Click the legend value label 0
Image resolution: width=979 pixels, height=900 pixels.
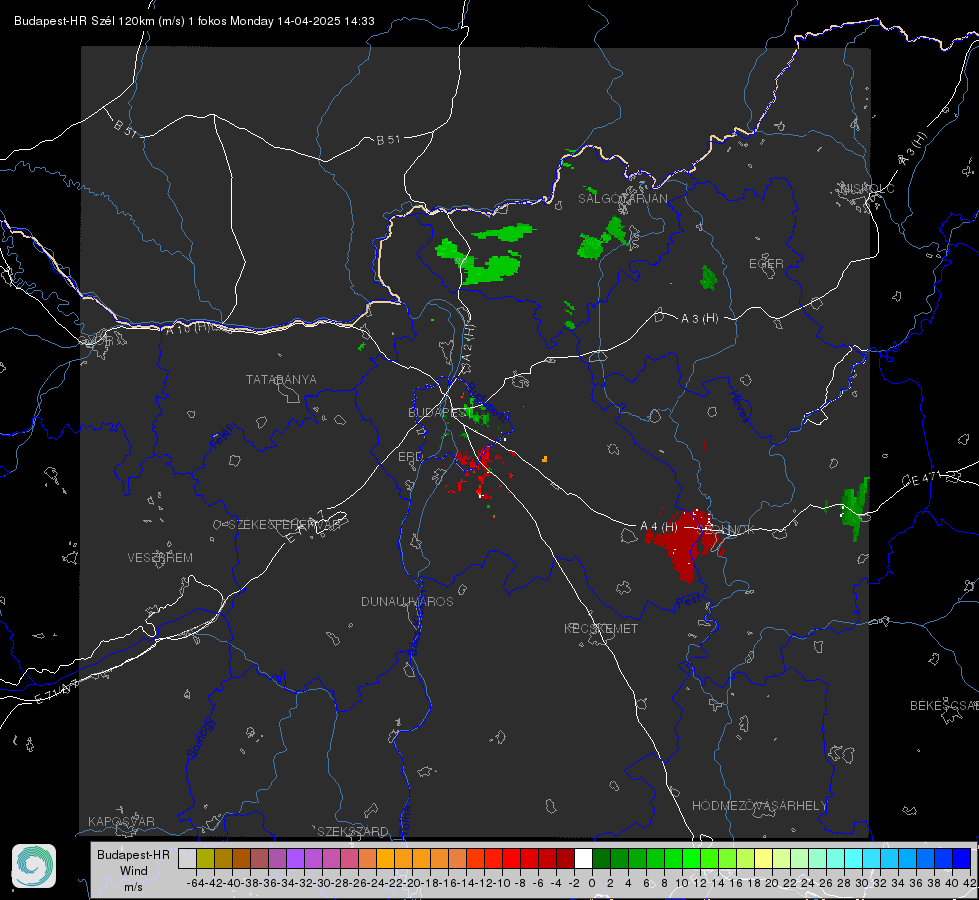tap(592, 883)
